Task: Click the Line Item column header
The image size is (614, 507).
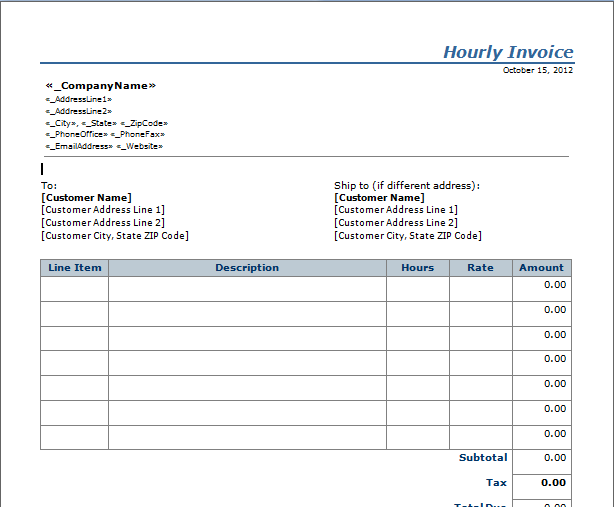Action: pos(74,268)
